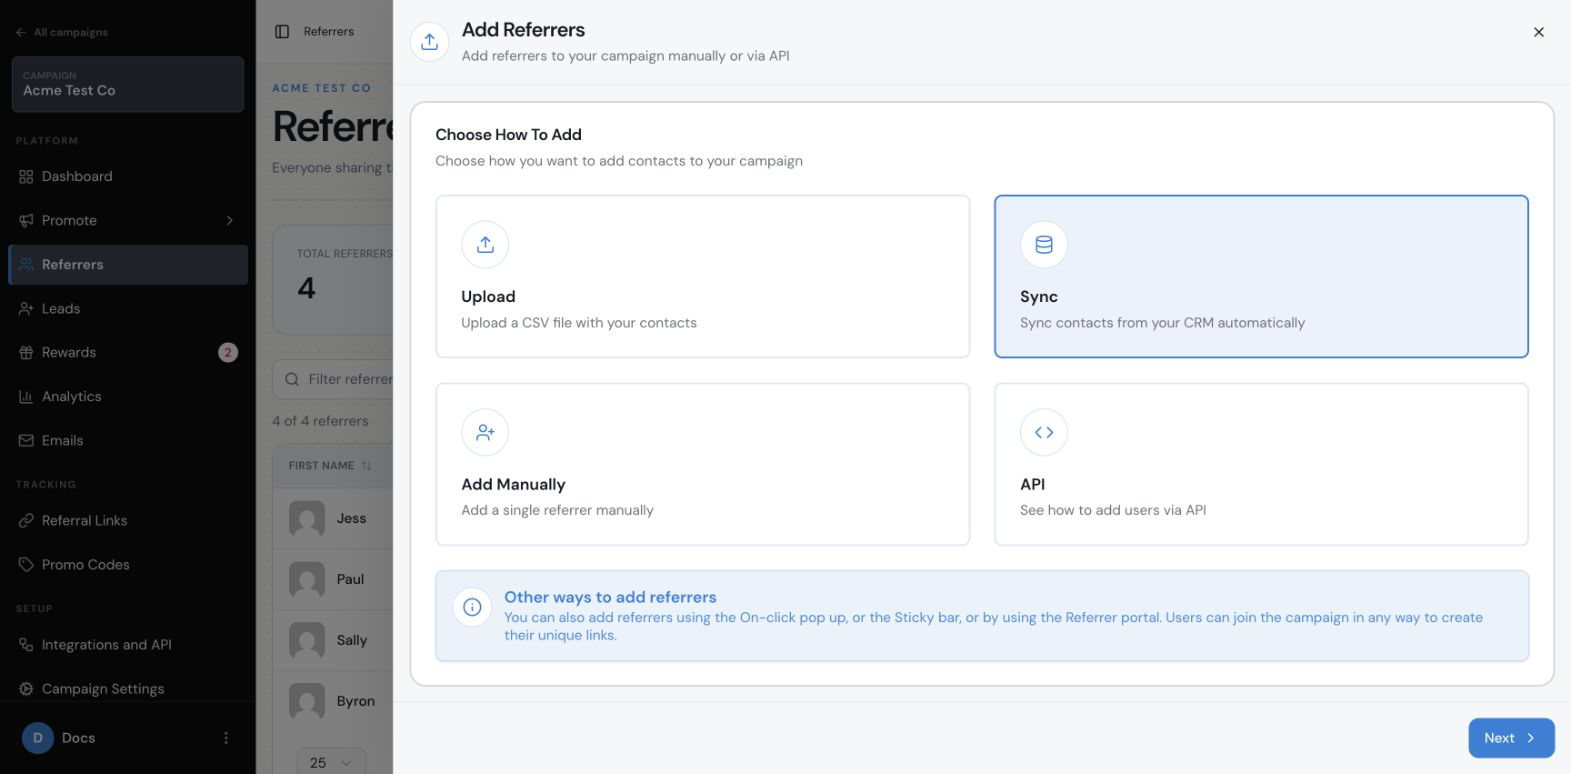Viewport: 1571px width, 774px height.
Task: Click the Leads person icon
Action: (x=26, y=309)
